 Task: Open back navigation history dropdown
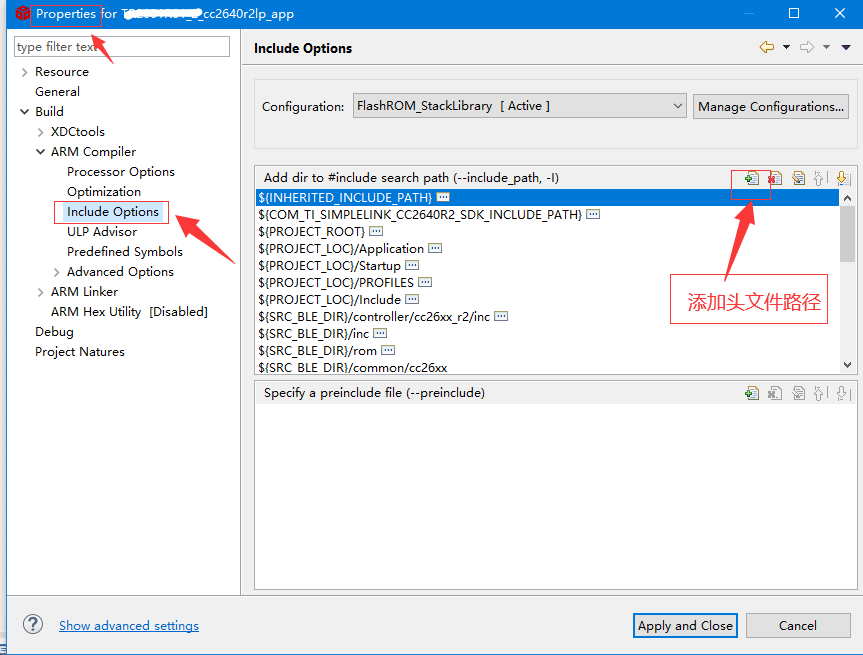[786, 47]
